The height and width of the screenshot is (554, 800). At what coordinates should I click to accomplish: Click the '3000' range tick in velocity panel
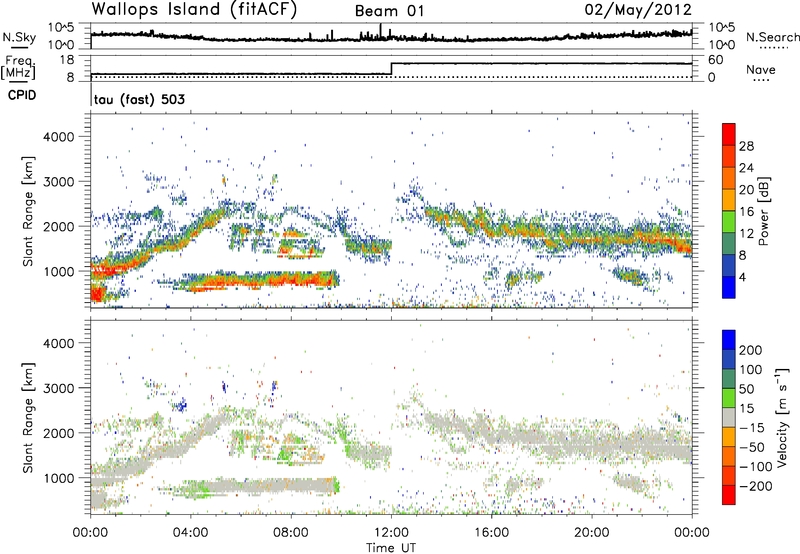click(58, 388)
